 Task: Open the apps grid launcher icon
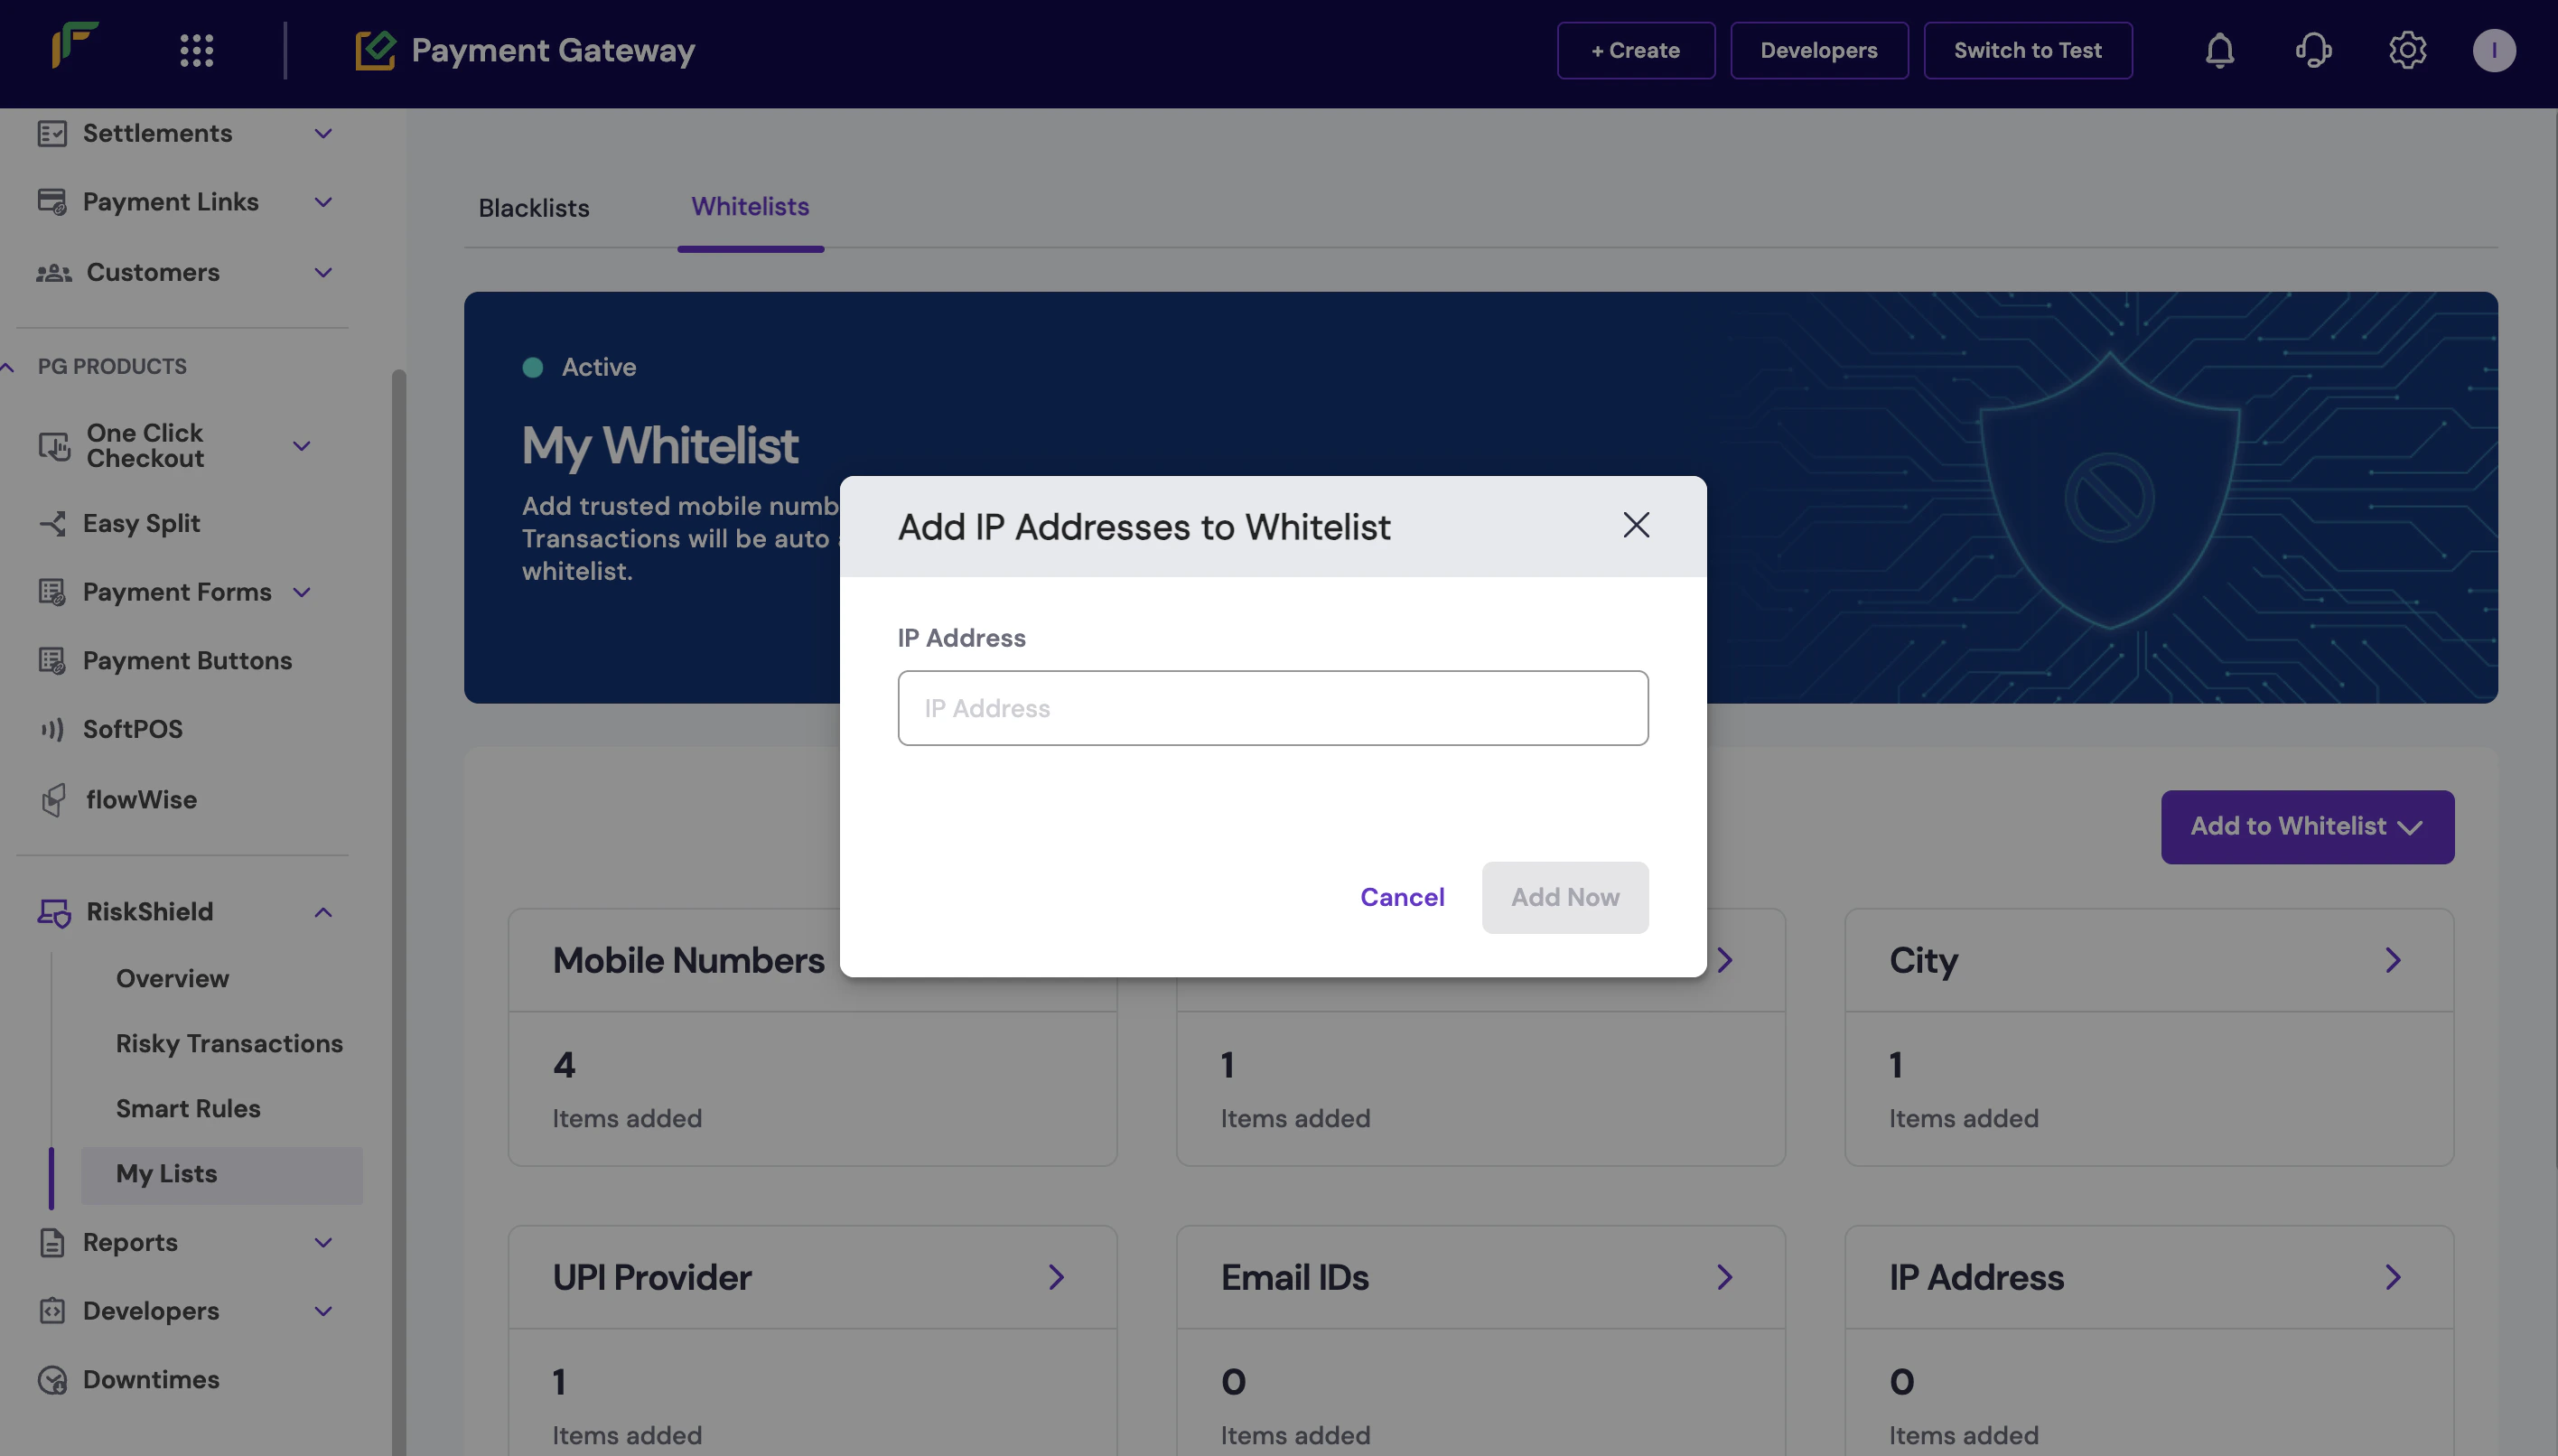(196, 50)
